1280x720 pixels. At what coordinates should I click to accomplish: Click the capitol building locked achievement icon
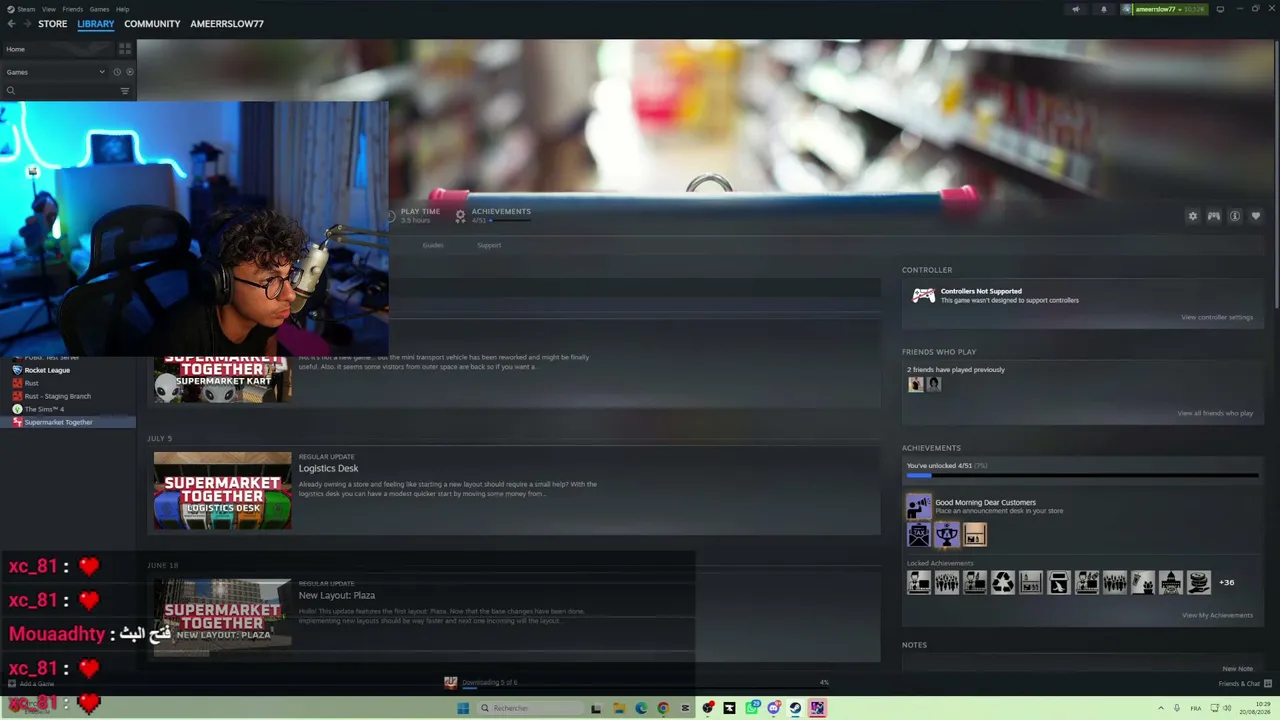coord(1171,582)
